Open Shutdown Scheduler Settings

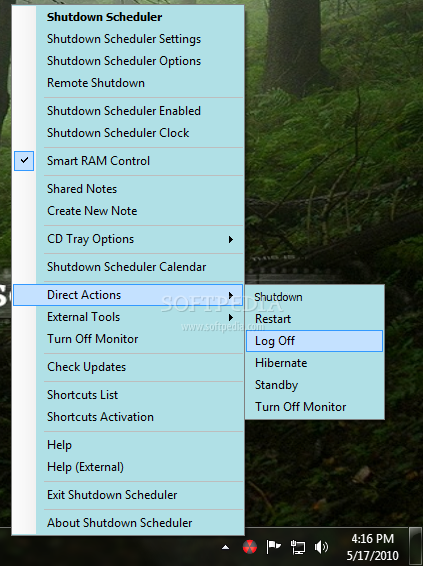[x=128, y=39]
